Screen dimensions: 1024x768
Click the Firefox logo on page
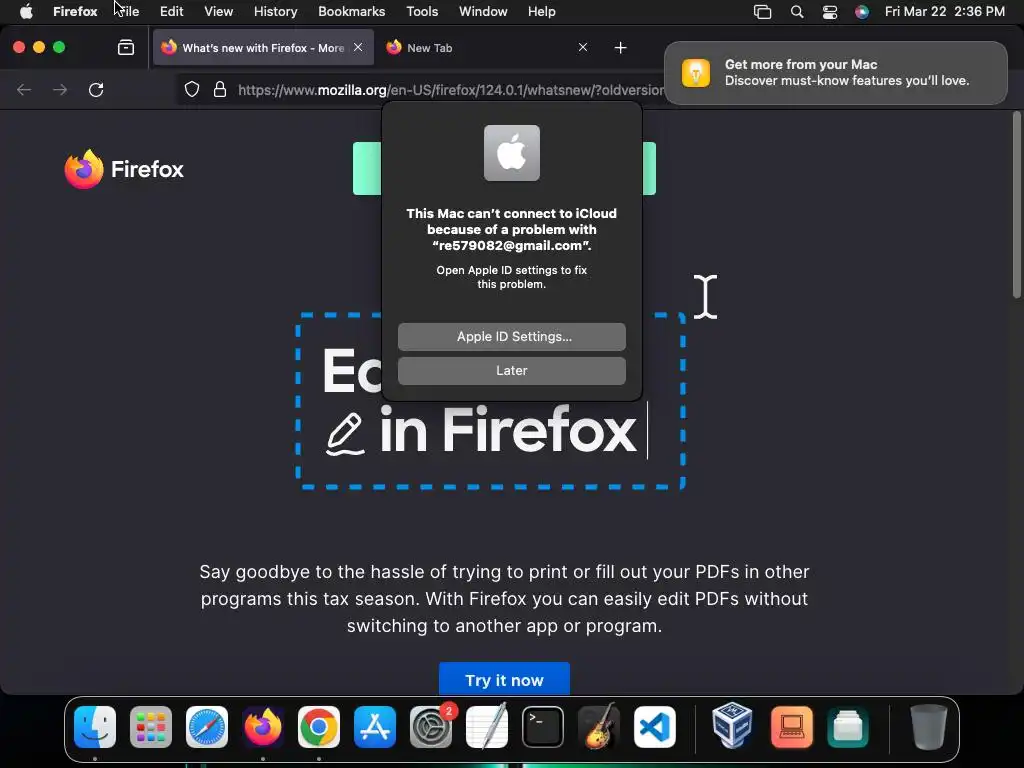coord(124,169)
